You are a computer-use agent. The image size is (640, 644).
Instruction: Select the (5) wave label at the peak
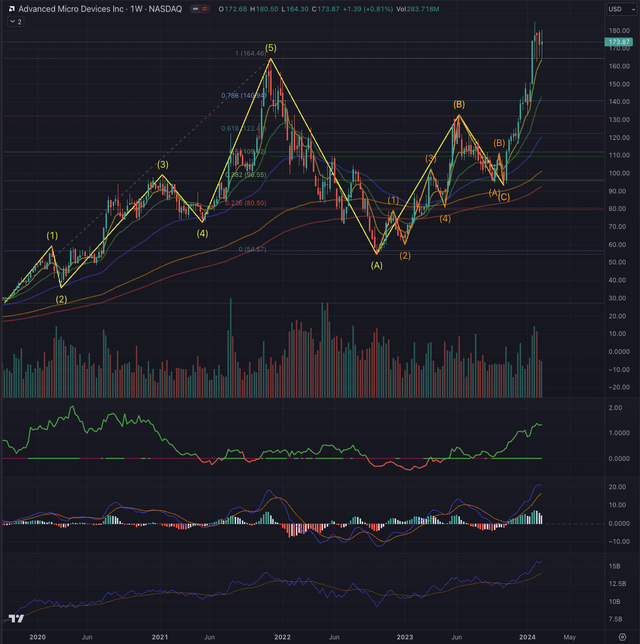click(270, 48)
